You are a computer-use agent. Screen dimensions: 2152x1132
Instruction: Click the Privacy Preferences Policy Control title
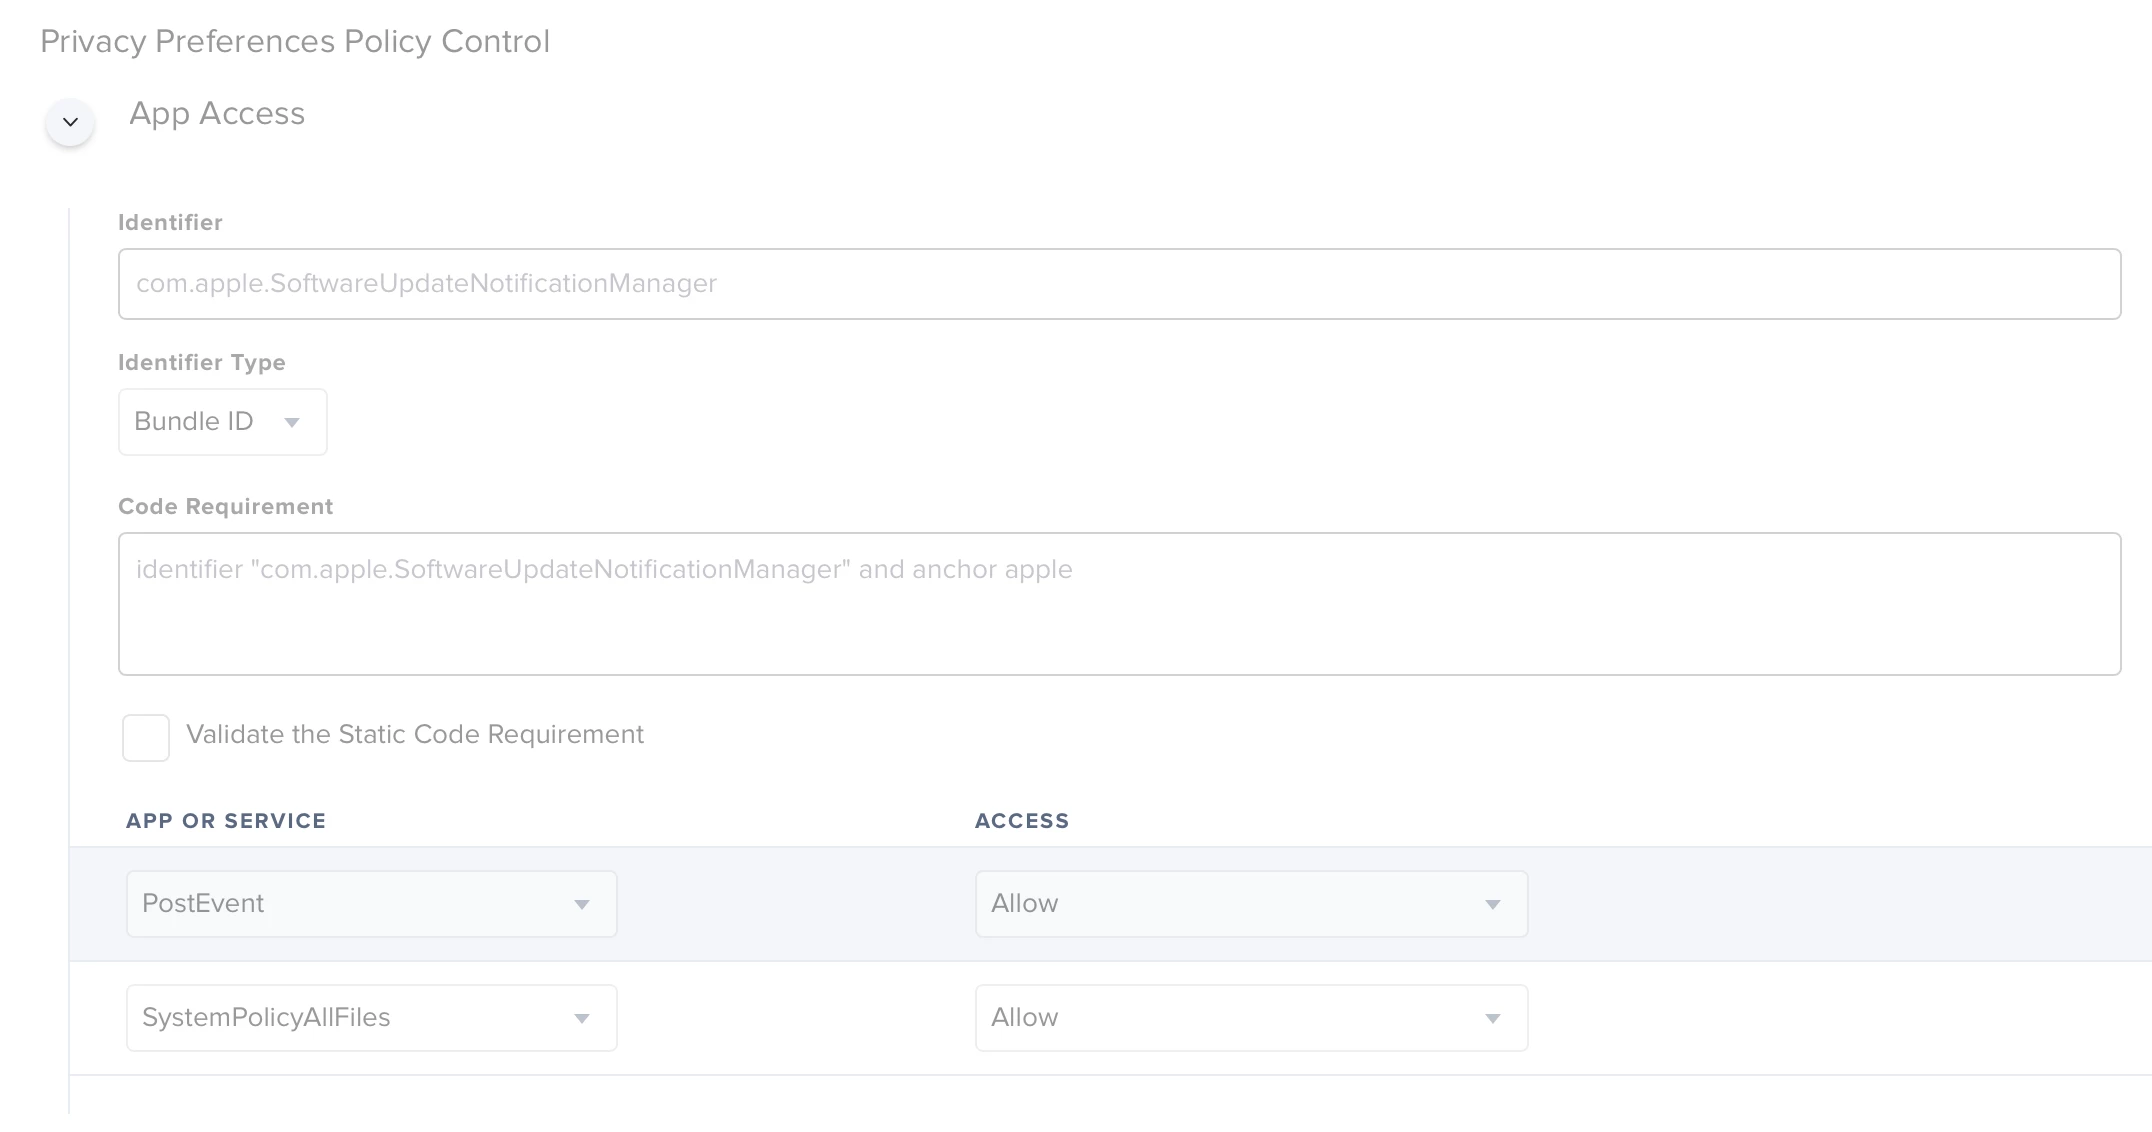295,42
